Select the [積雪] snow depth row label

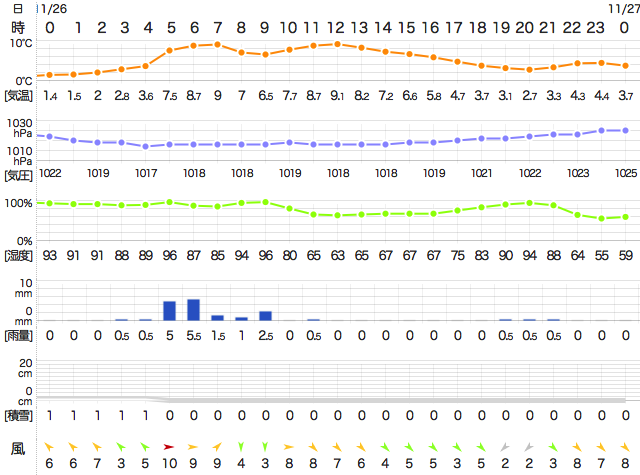[19, 414]
